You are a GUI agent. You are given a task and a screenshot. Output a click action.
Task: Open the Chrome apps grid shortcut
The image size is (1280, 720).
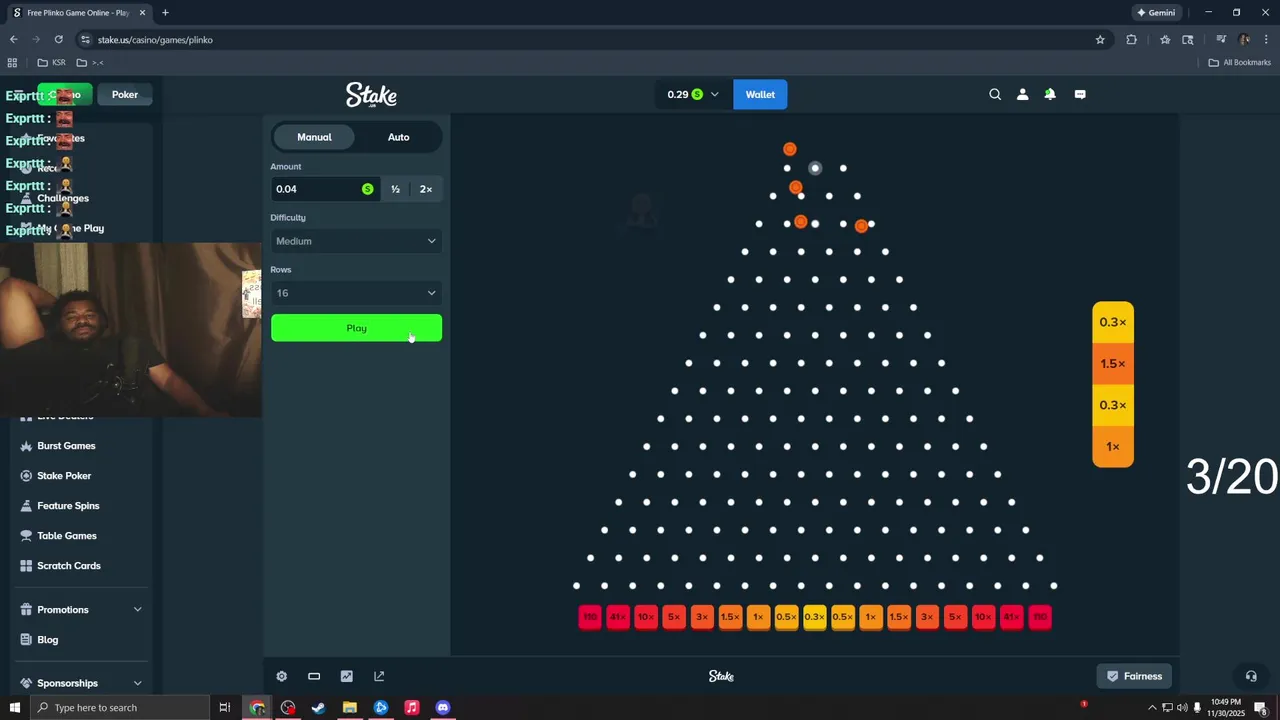pyautogui.click(x=12, y=62)
